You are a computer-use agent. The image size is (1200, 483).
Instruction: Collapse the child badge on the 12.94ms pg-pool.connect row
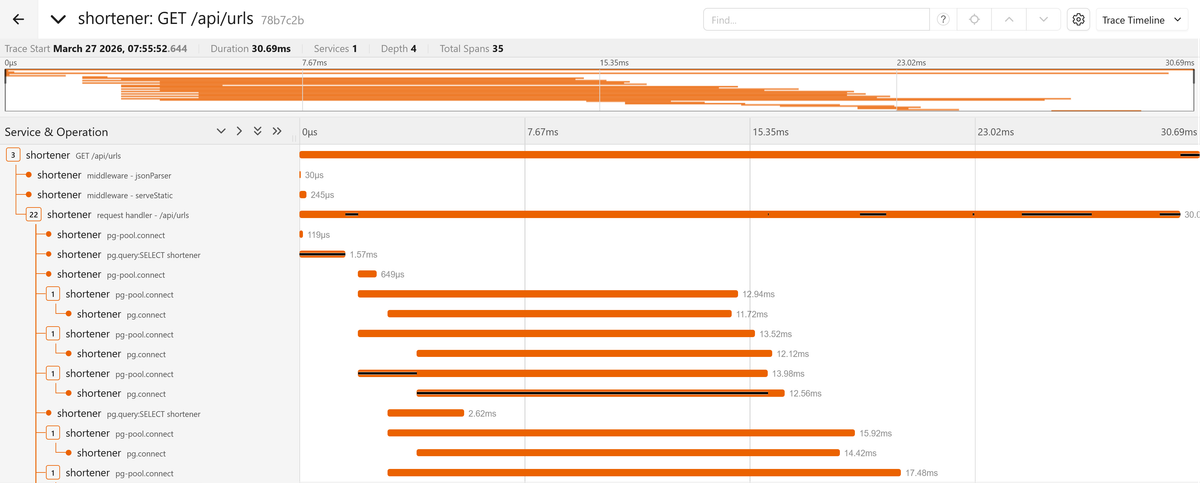click(x=52, y=294)
